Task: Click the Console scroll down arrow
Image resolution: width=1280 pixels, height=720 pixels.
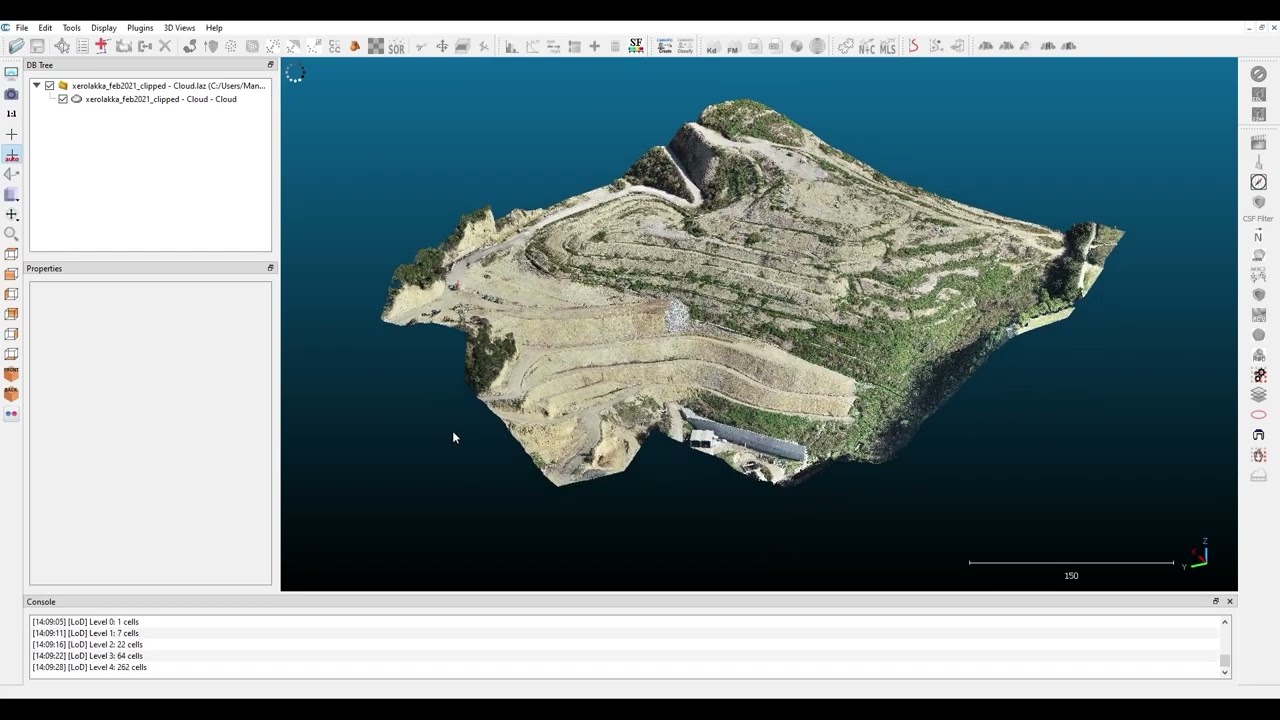Action: (x=1225, y=672)
